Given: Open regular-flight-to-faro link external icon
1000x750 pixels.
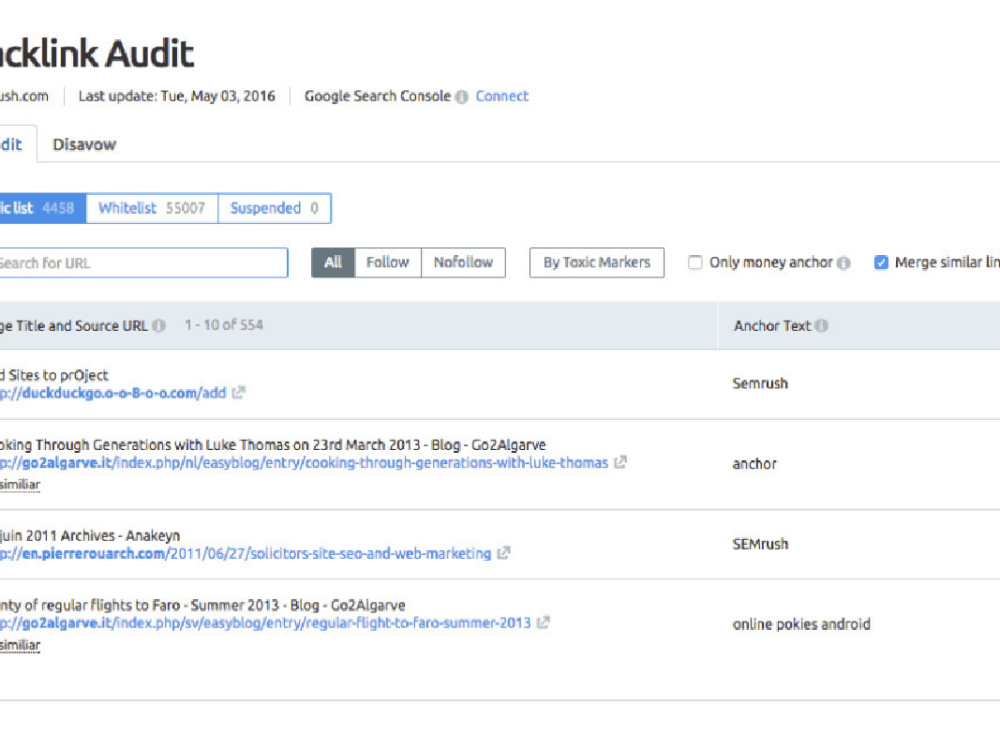Looking at the screenshot, I should 543,622.
